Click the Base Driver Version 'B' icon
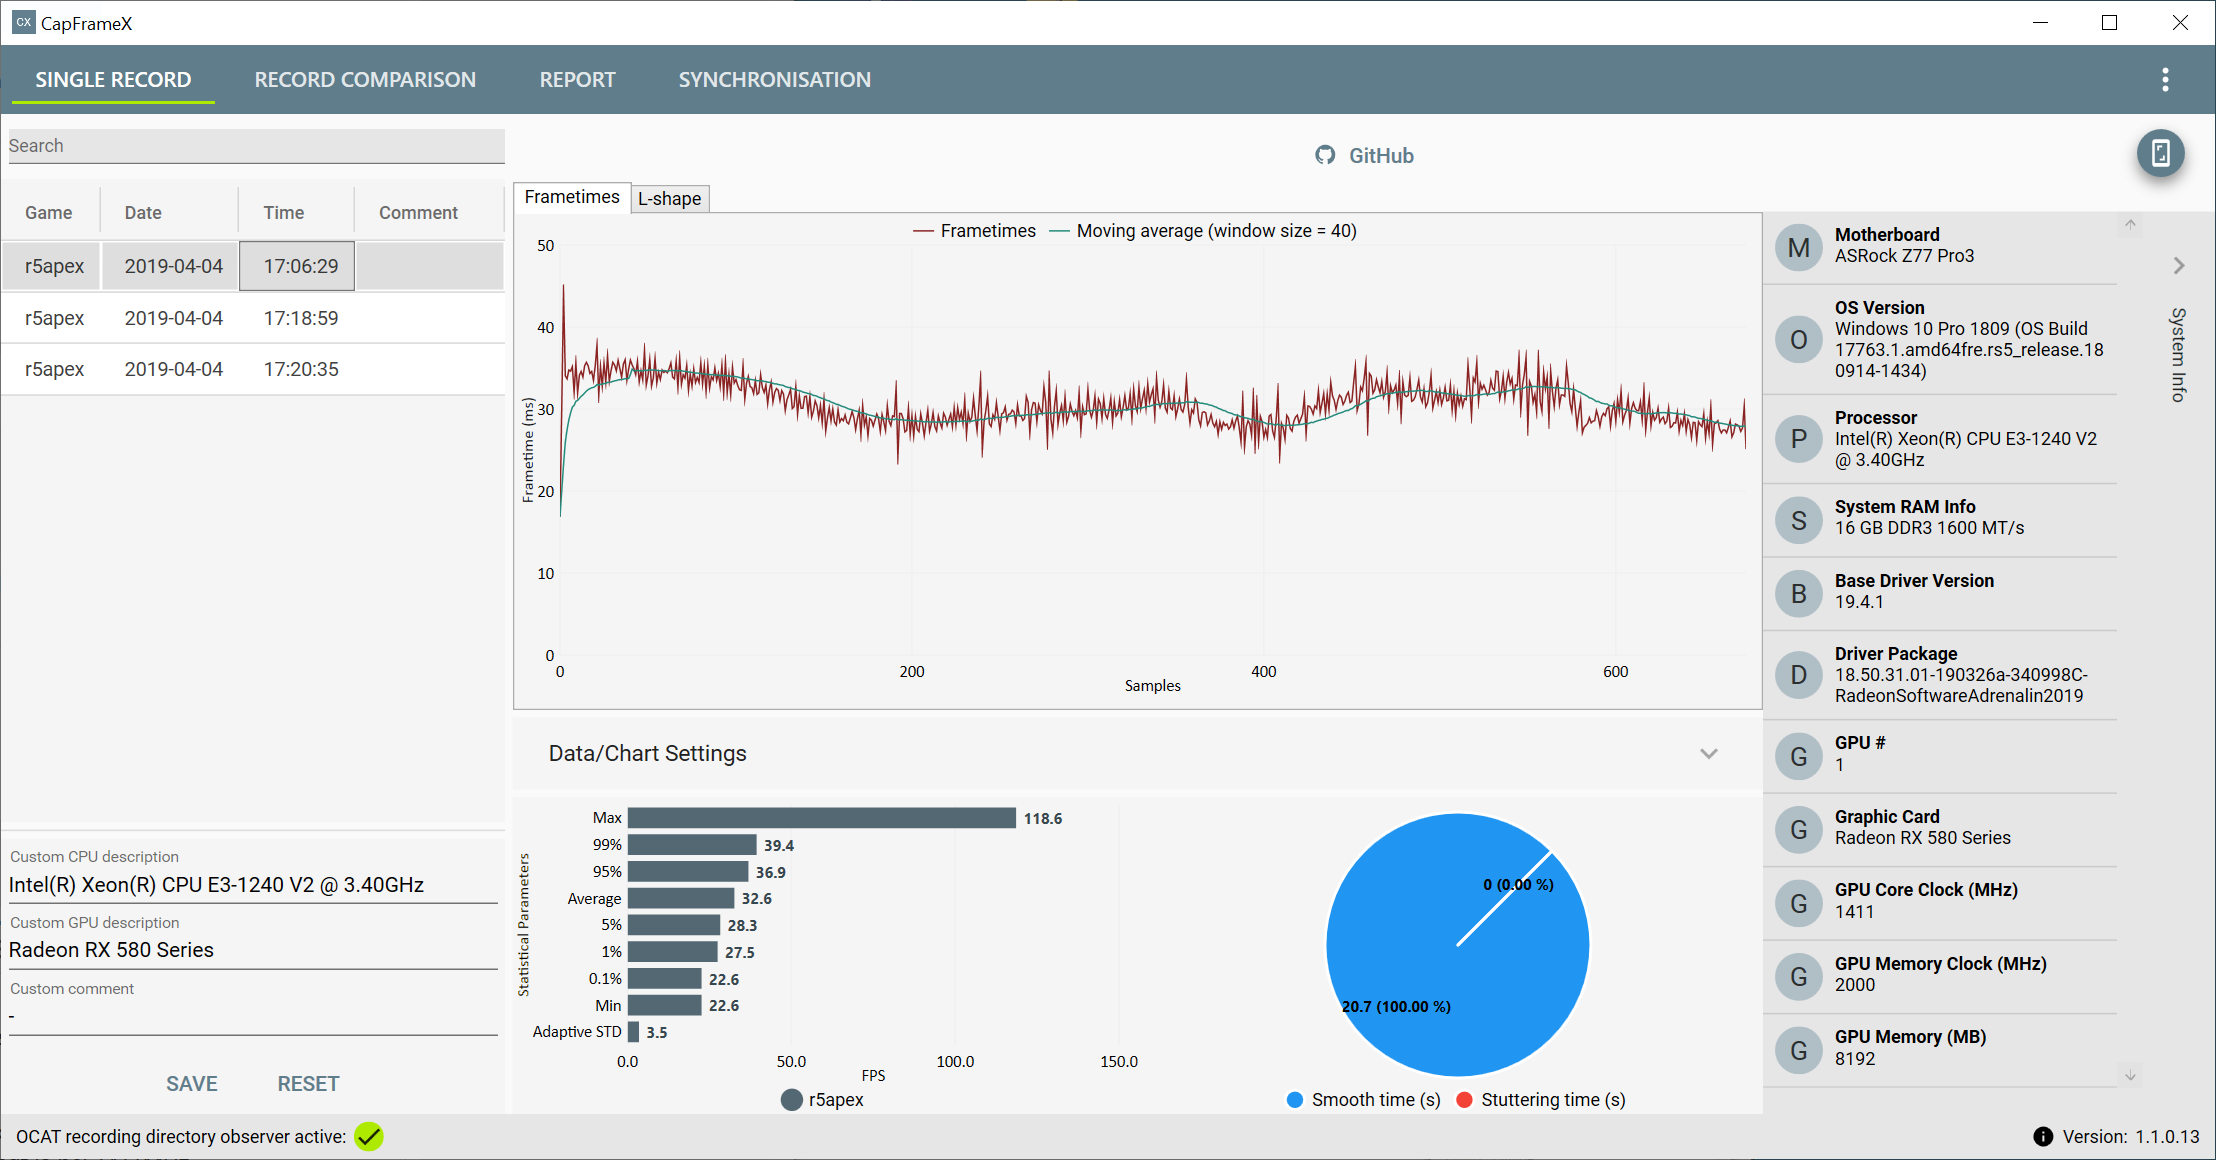This screenshot has width=2216, height=1160. [1798, 593]
